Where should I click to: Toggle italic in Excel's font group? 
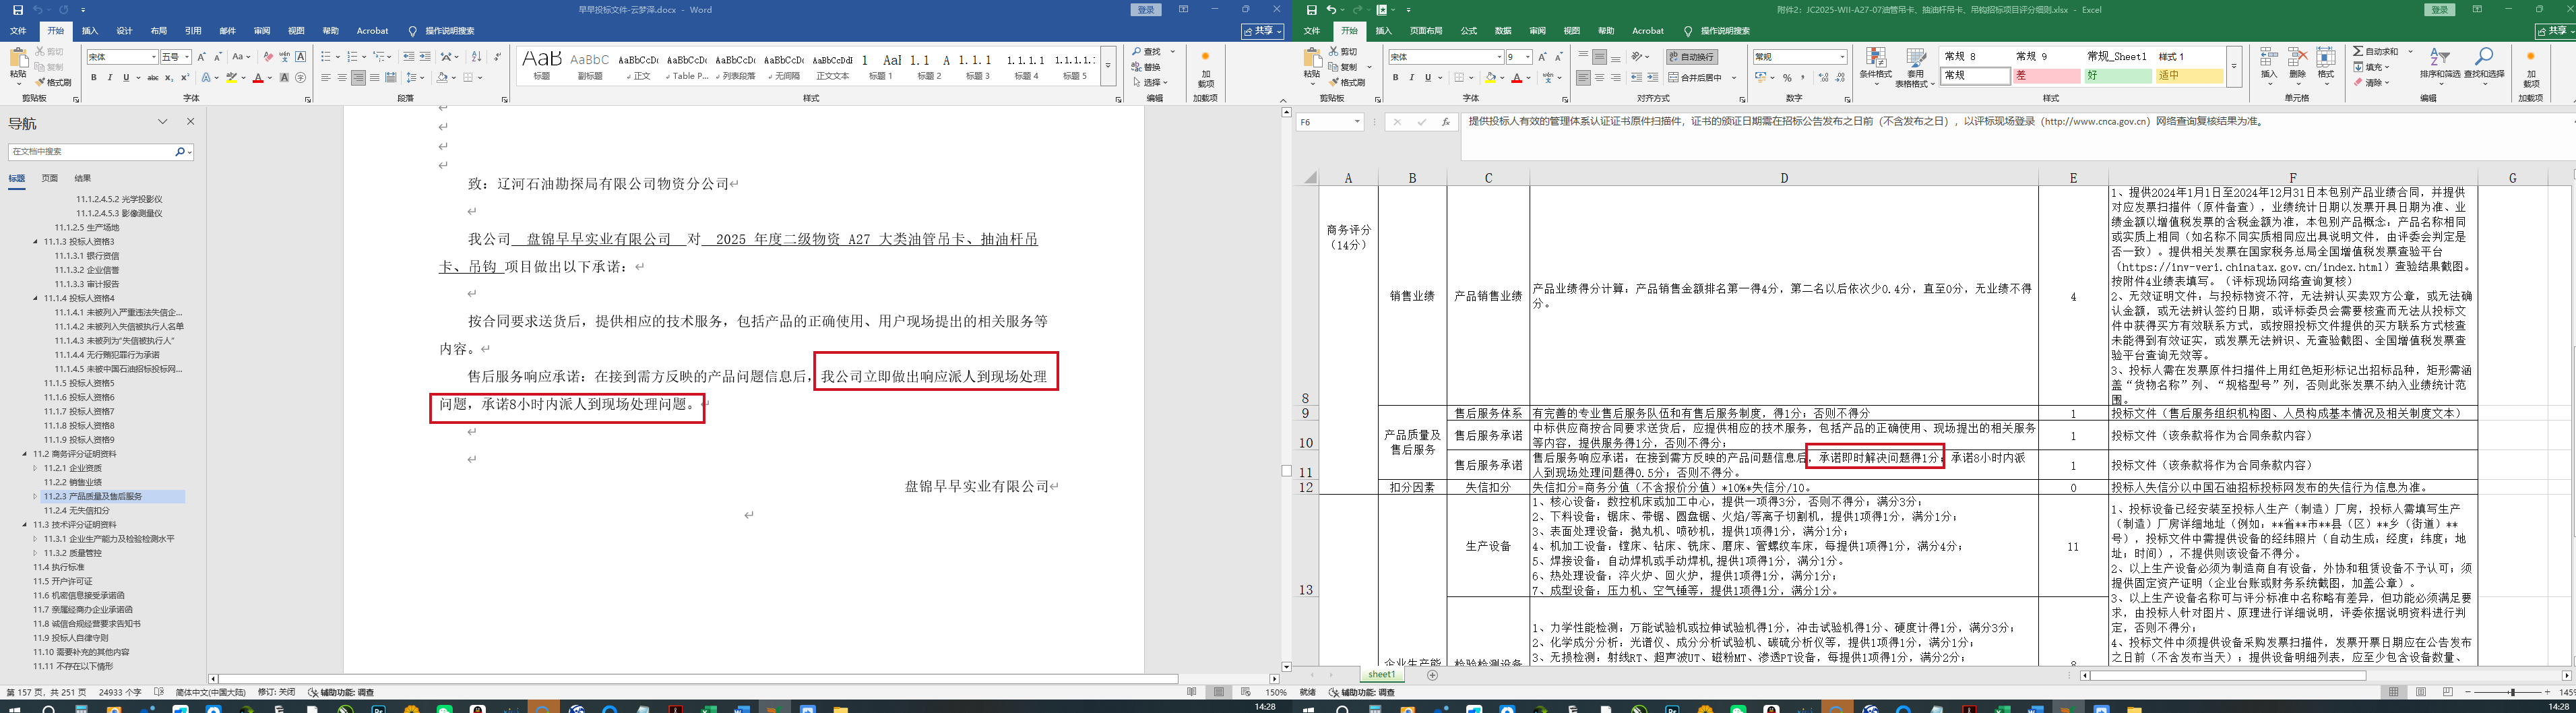[x=1412, y=78]
